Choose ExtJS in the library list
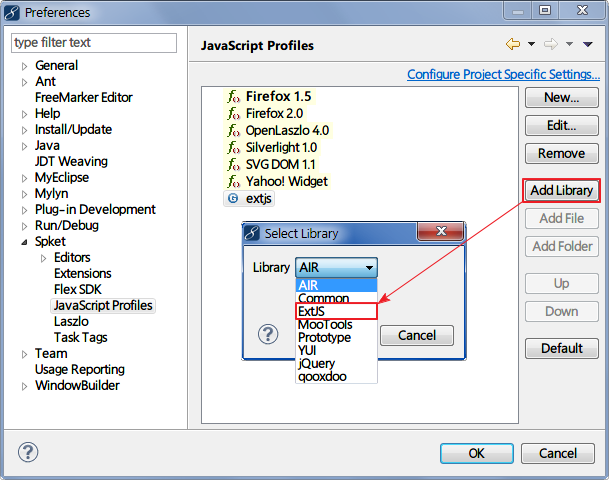609x480 pixels. pos(336,311)
